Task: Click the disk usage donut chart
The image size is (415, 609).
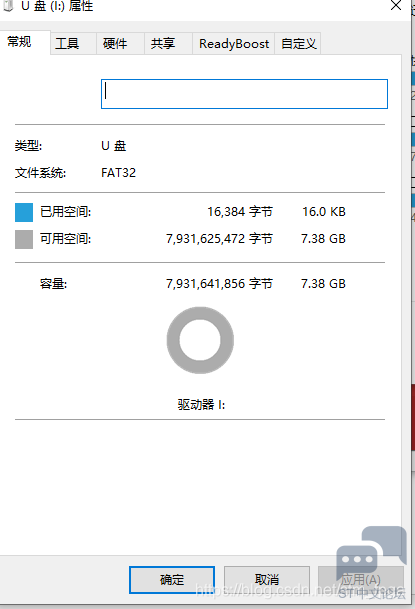Action: coord(200,340)
